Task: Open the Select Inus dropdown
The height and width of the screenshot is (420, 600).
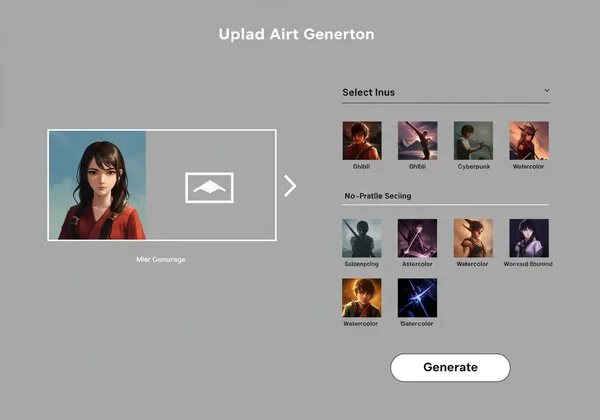Action: pyautogui.click(x=445, y=93)
